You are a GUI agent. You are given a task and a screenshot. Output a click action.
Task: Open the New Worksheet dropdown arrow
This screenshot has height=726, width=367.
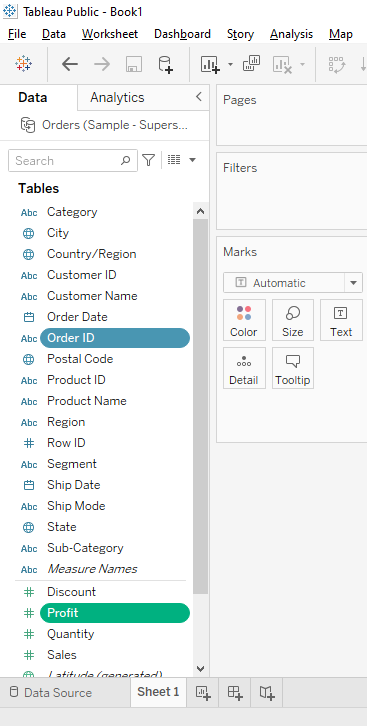pos(230,64)
